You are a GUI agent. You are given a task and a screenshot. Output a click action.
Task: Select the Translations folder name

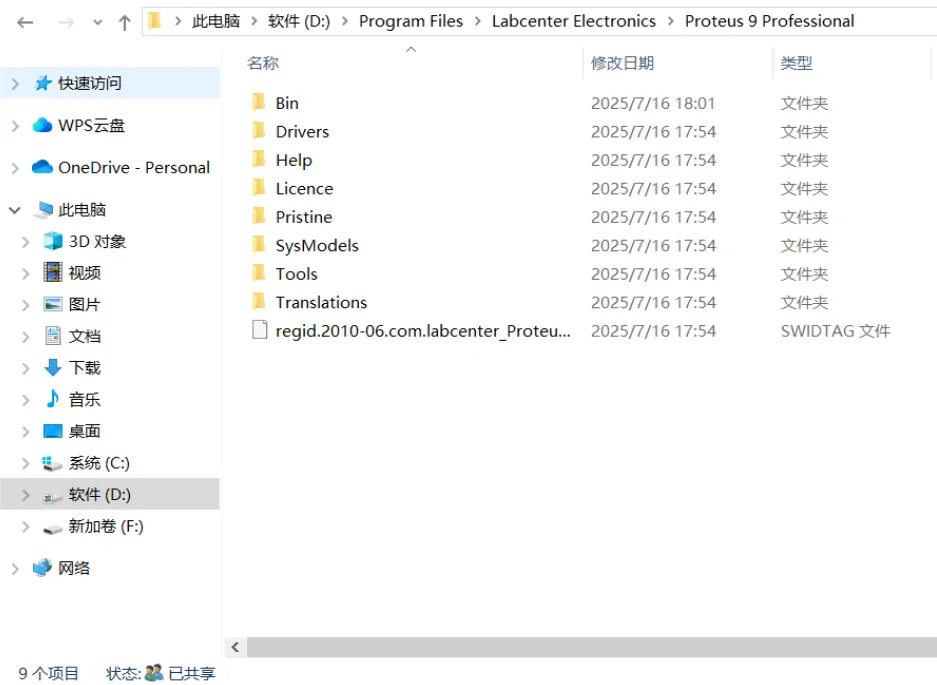click(x=321, y=302)
